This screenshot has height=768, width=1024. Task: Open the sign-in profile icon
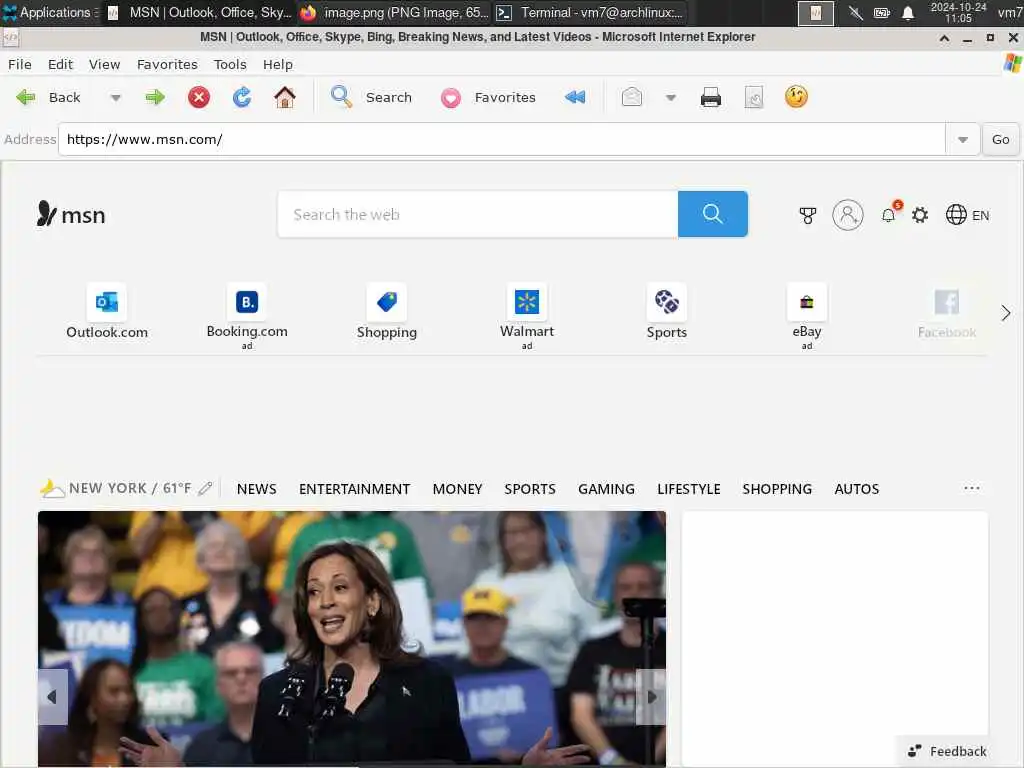(x=848, y=215)
